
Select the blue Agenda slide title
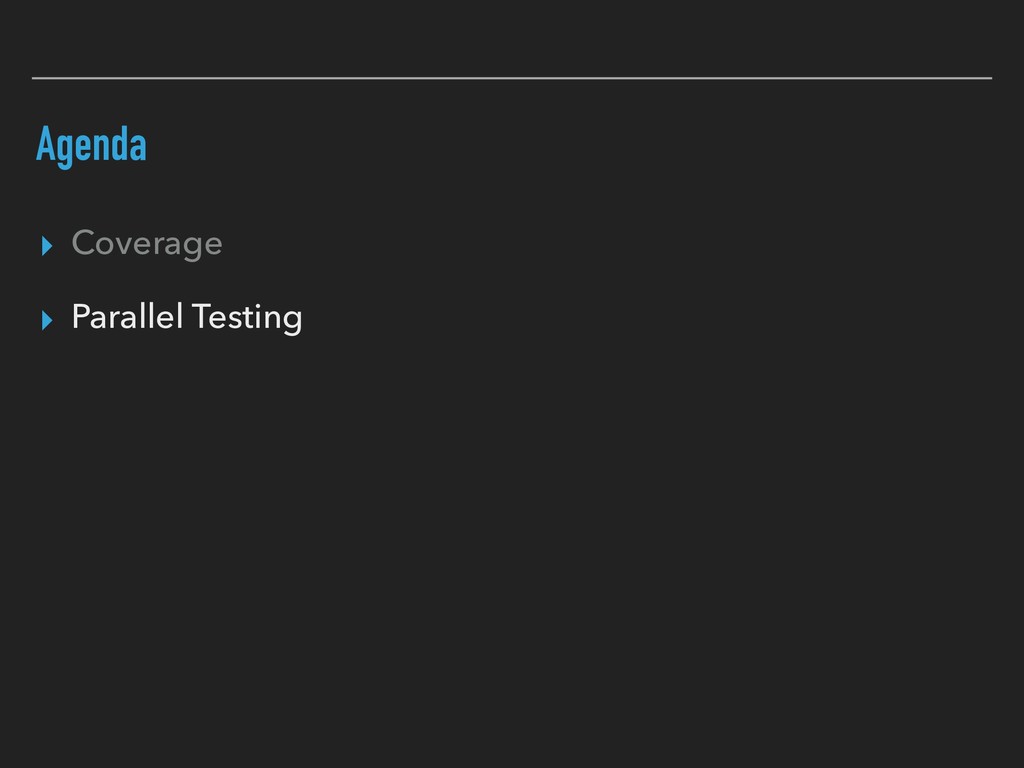click(91, 145)
